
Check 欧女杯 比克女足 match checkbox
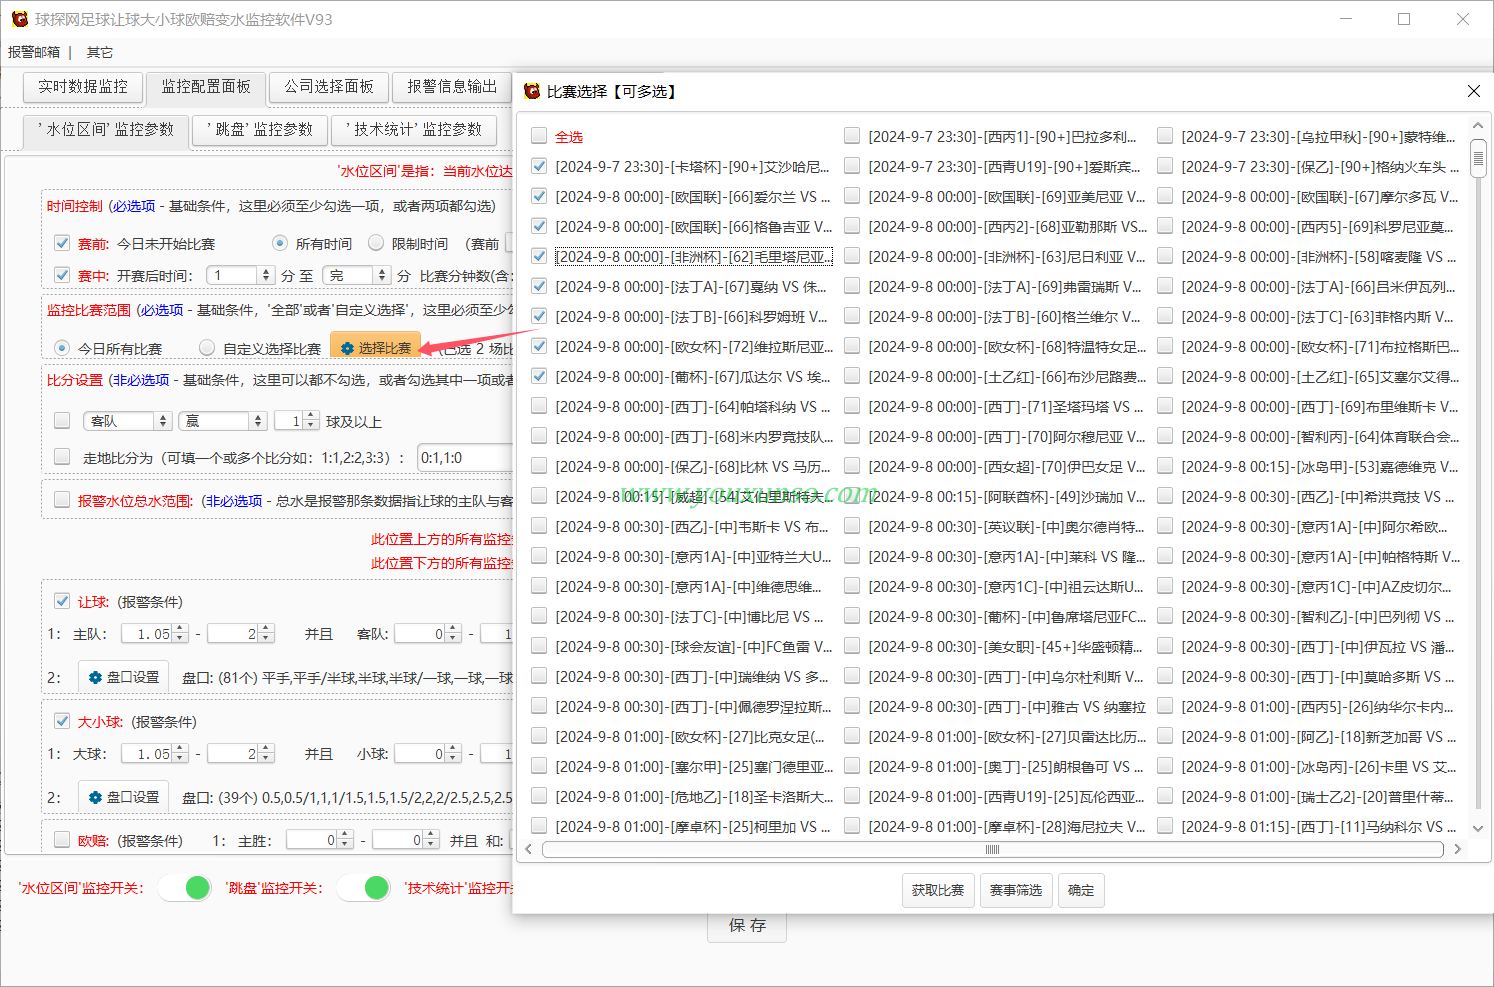[x=539, y=736]
